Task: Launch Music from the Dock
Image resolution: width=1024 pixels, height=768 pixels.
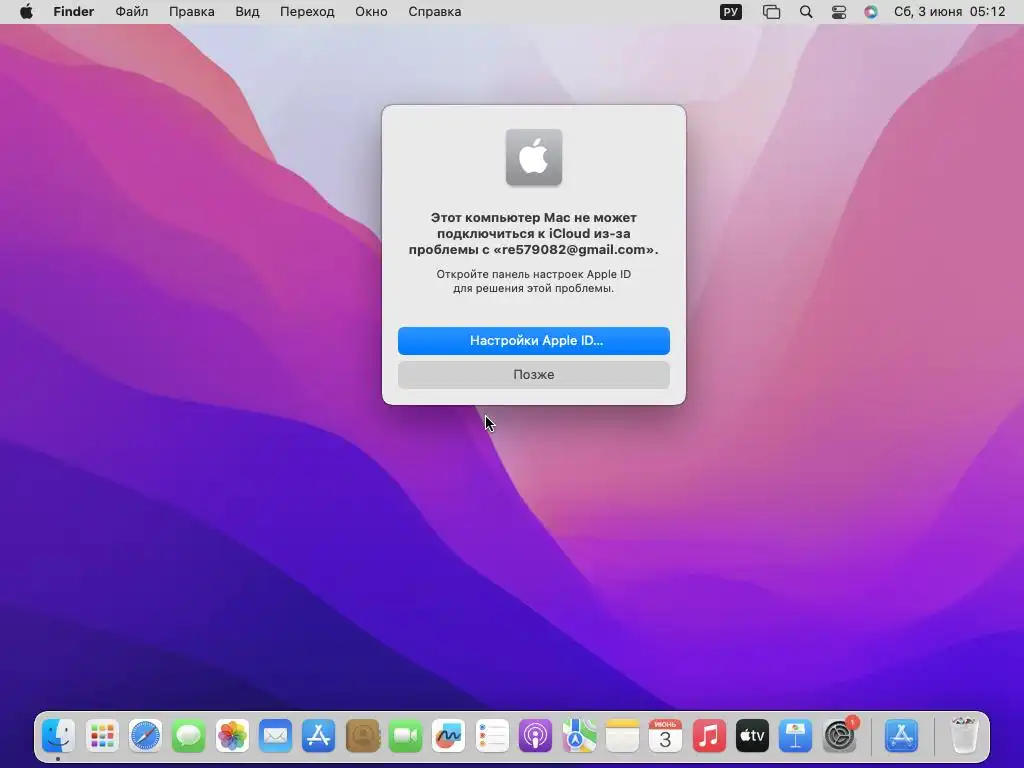Action: point(709,736)
